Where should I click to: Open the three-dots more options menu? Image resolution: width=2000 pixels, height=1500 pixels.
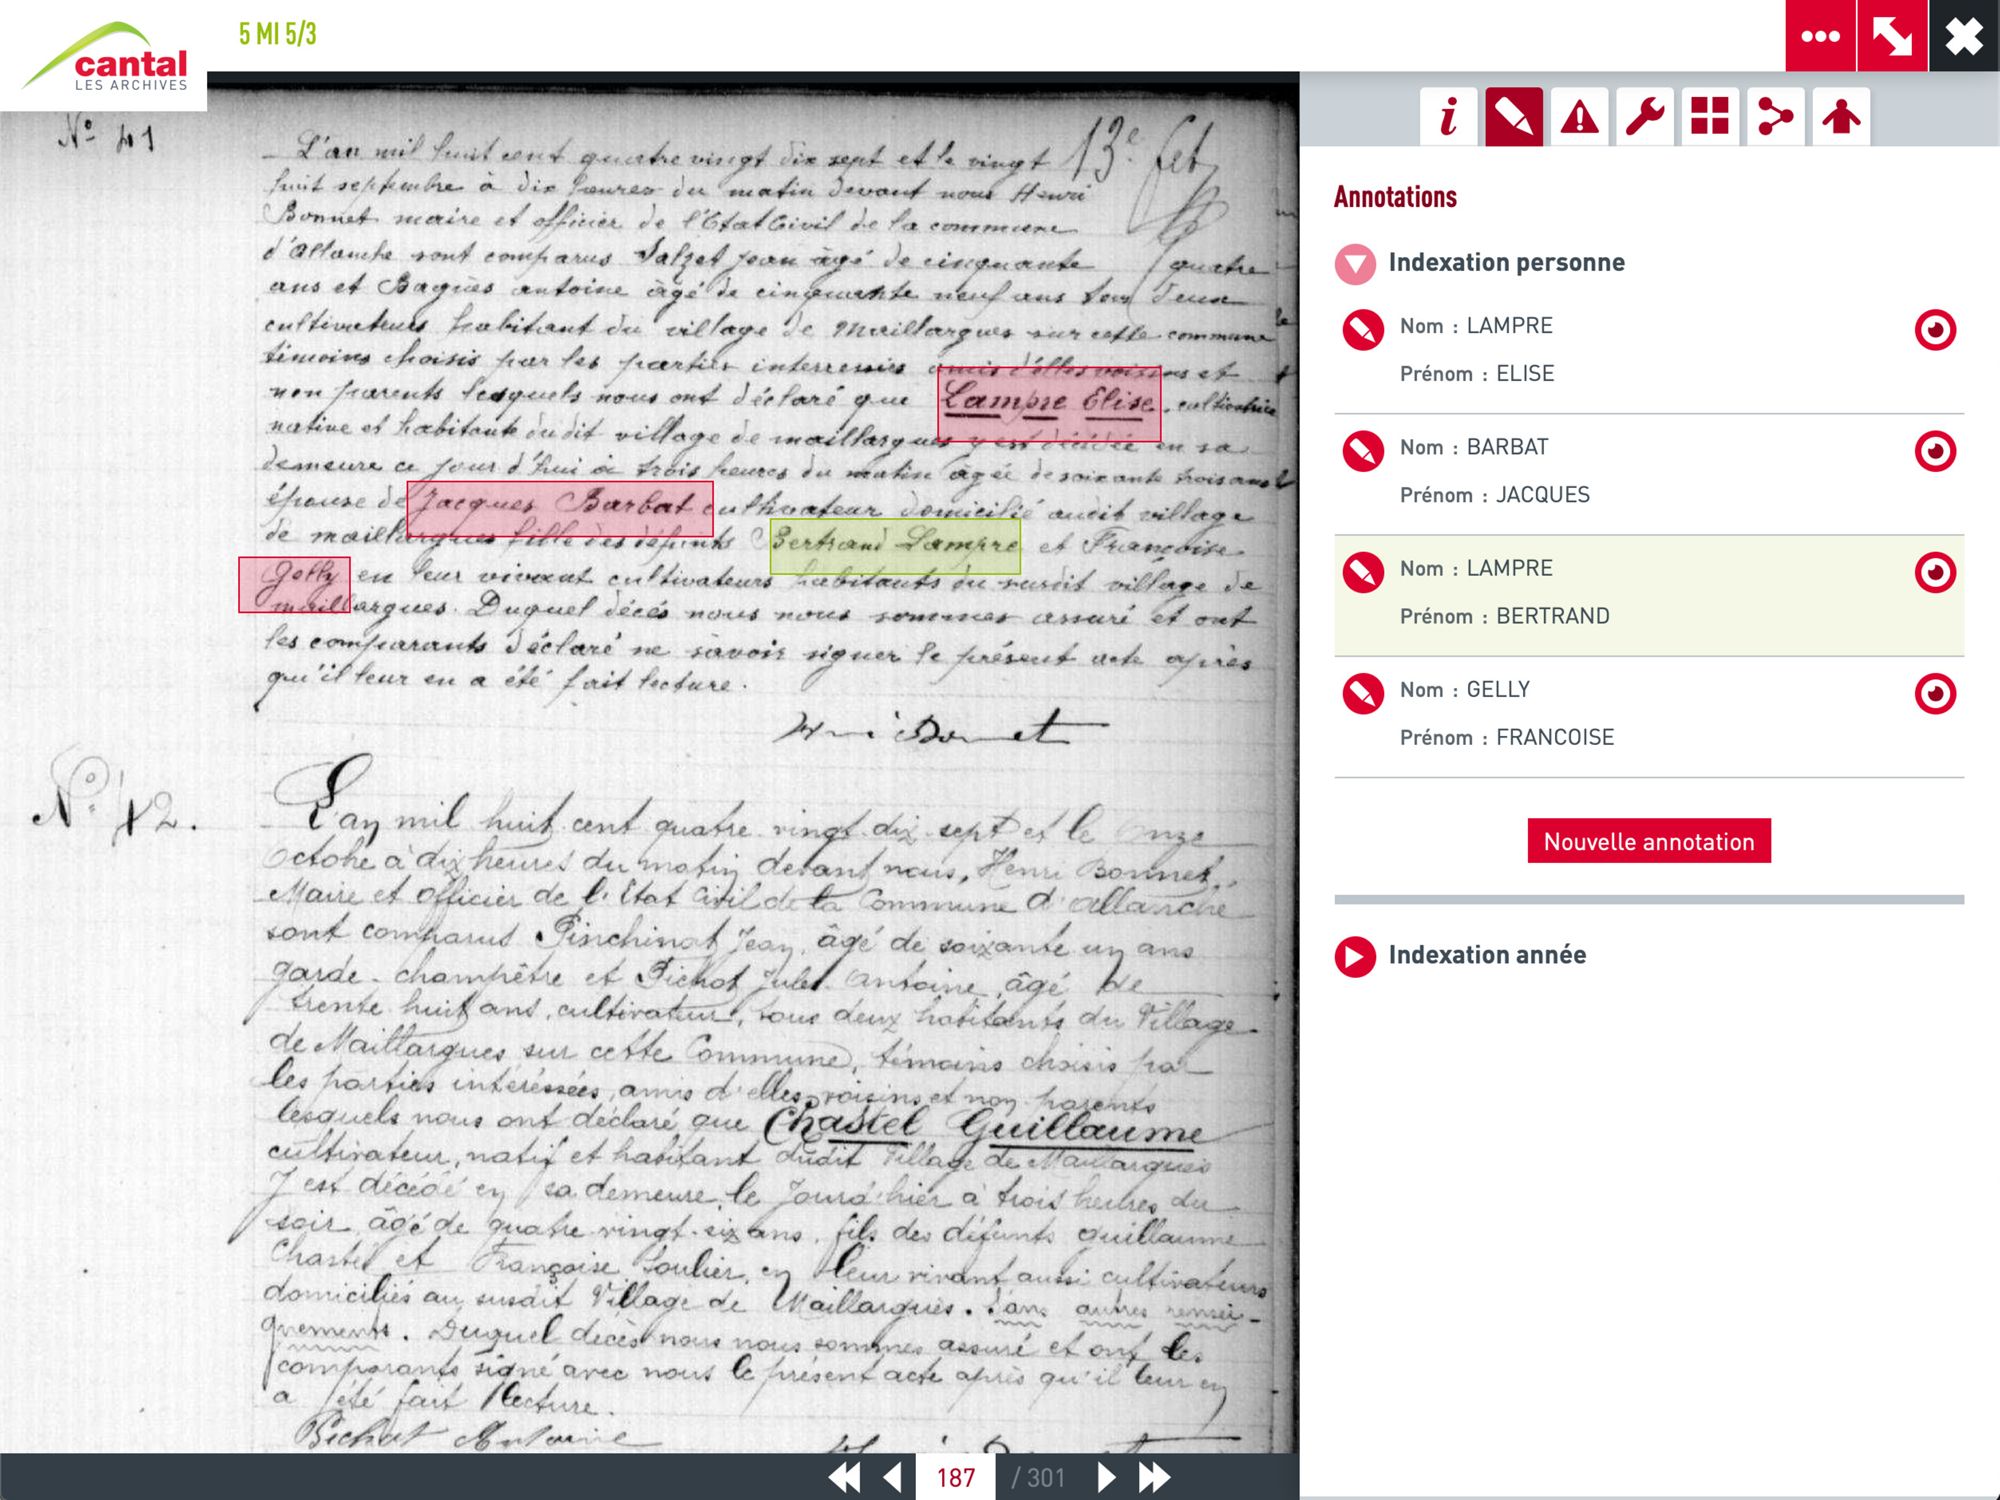(x=1820, y=36)
